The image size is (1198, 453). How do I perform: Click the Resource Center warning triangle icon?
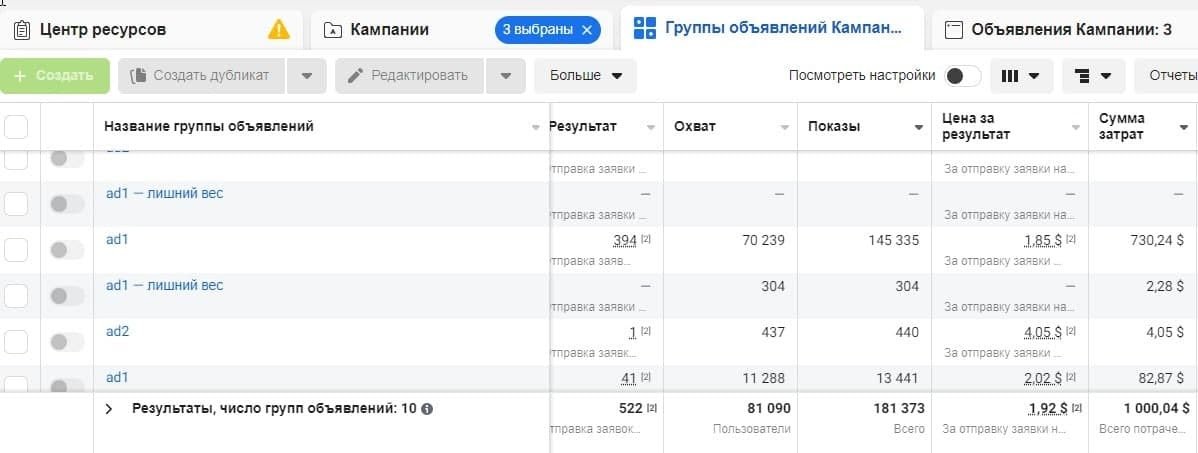coord(279,30)
